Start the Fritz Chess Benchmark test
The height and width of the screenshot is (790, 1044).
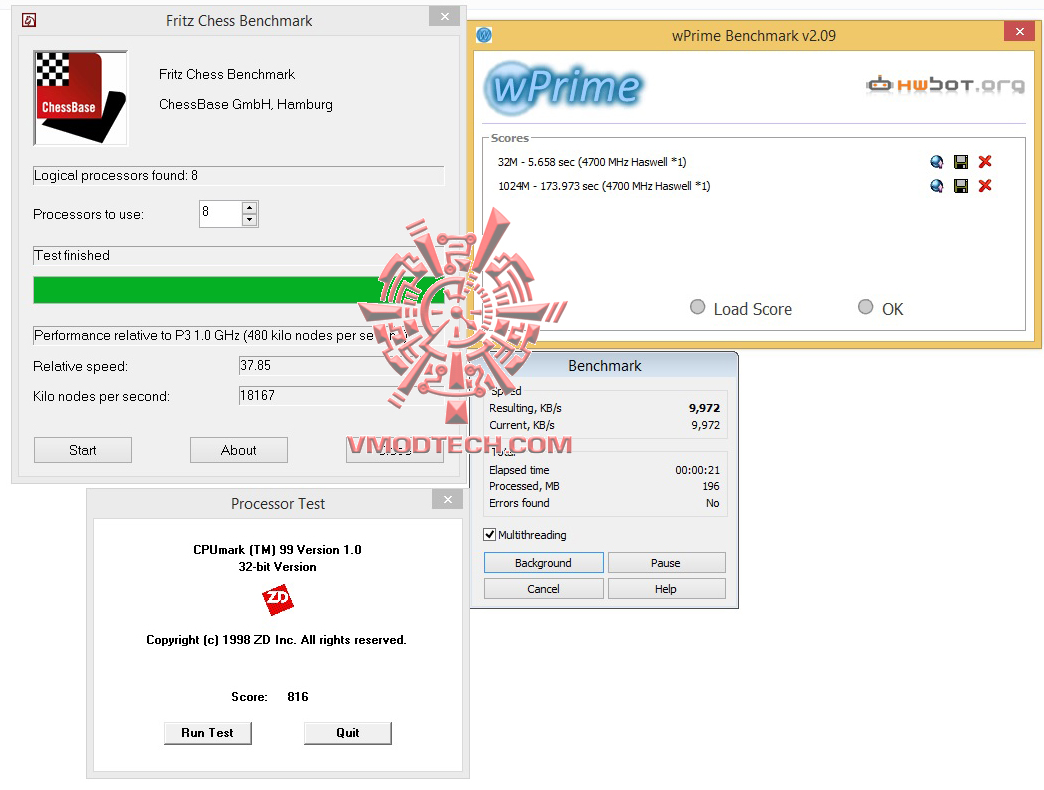(83, 450)
